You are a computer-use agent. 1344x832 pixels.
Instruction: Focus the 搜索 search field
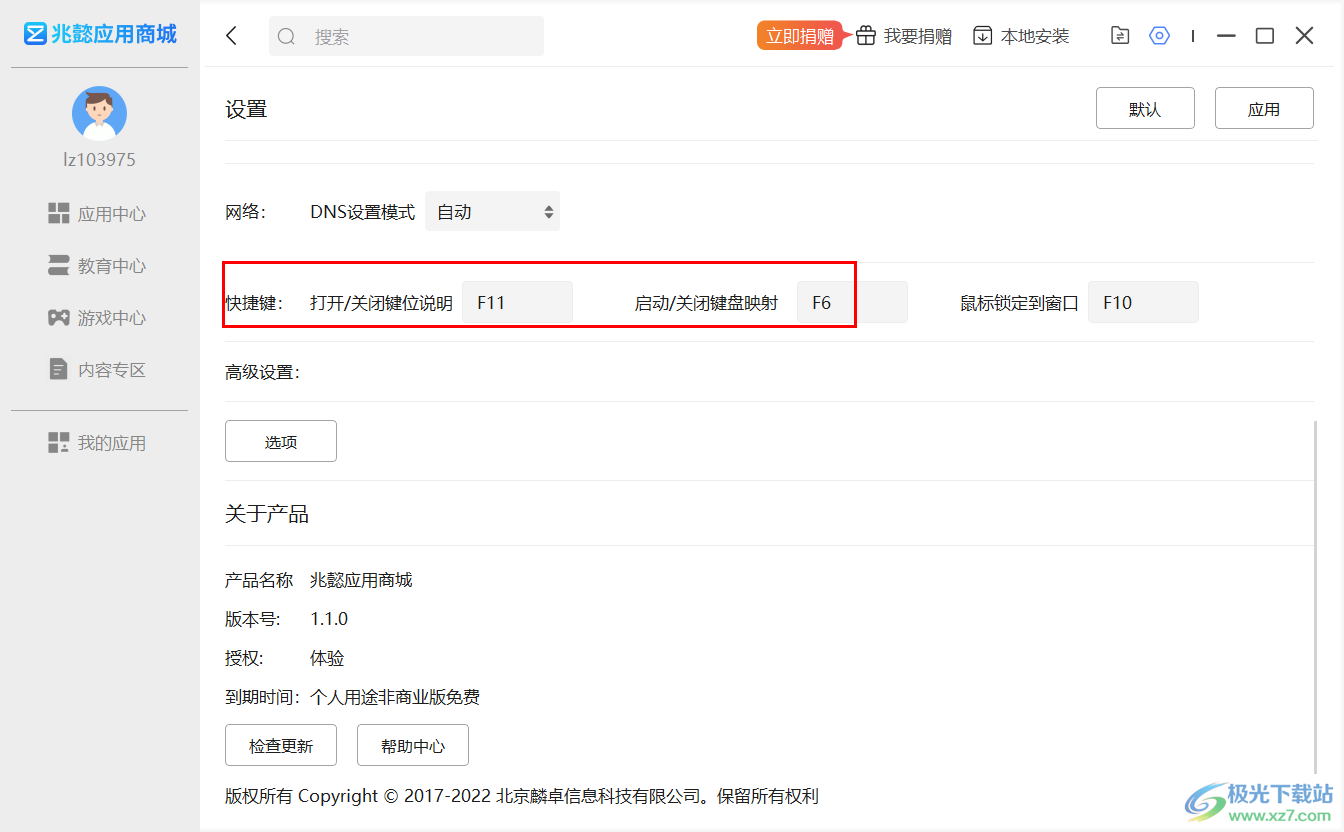click(x=406, y=36)
